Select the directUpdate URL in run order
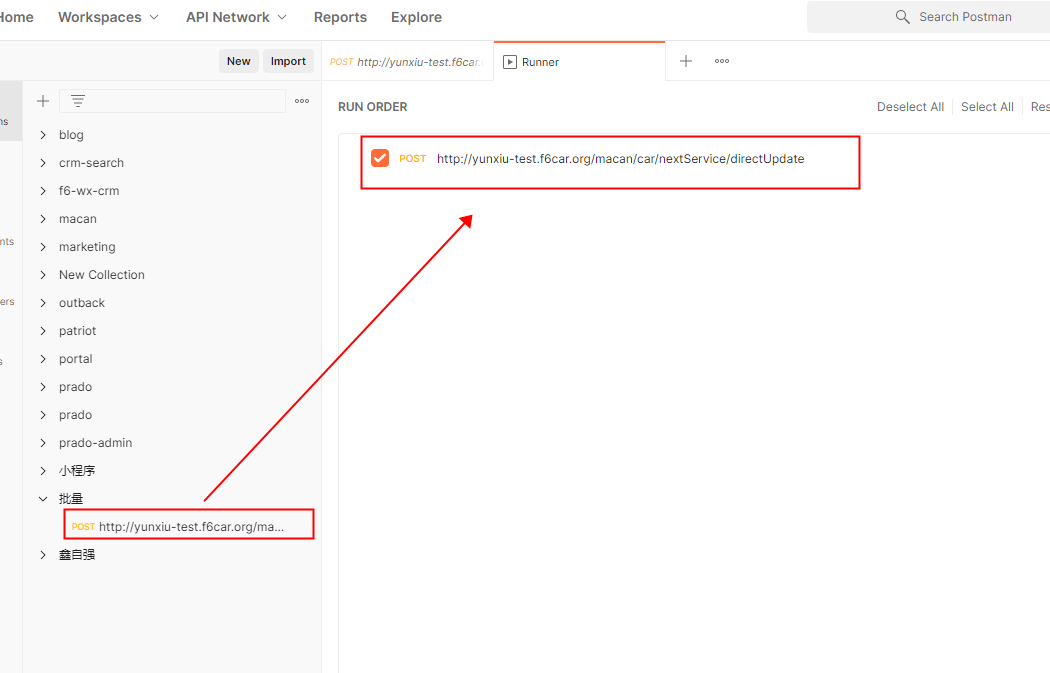1050x673 pixels. click(620, 159)
